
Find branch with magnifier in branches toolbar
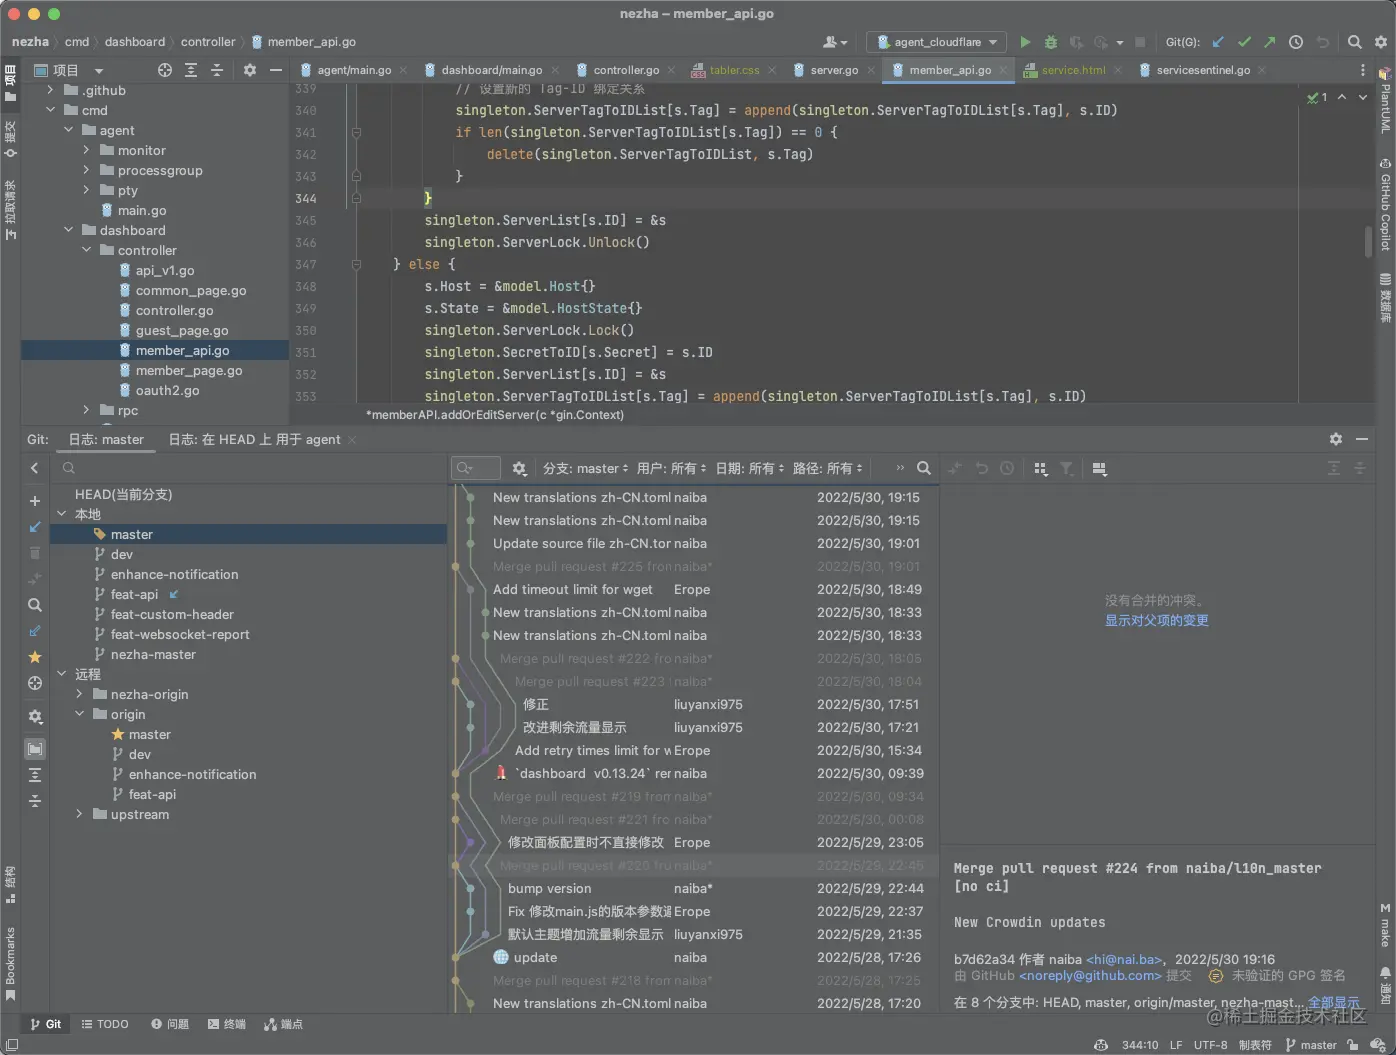pos(35,605)
